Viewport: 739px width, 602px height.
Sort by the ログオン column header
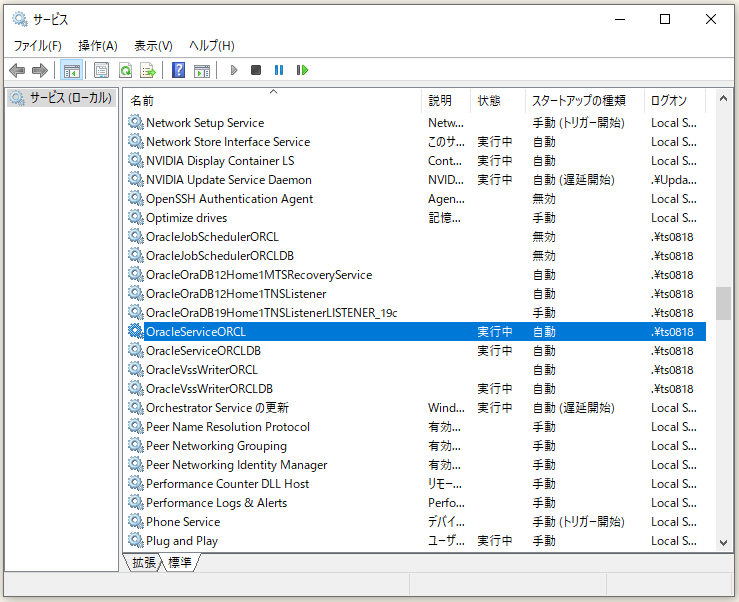click(675, 100)
